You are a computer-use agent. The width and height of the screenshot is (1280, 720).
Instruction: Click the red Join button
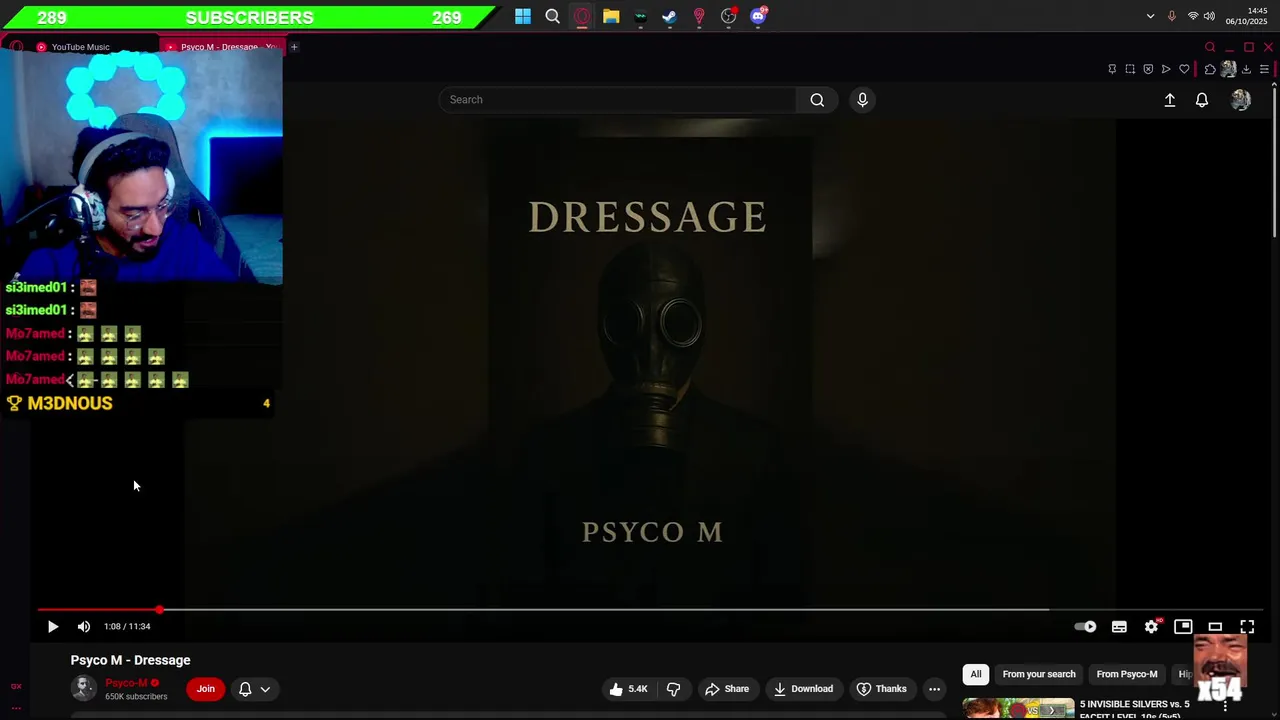206,689
